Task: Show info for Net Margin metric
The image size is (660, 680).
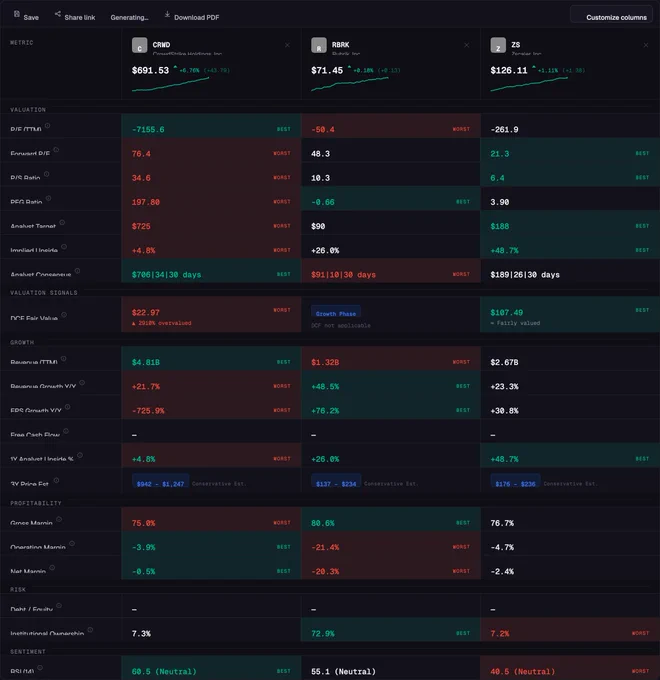Action: (x=52, y=568)
